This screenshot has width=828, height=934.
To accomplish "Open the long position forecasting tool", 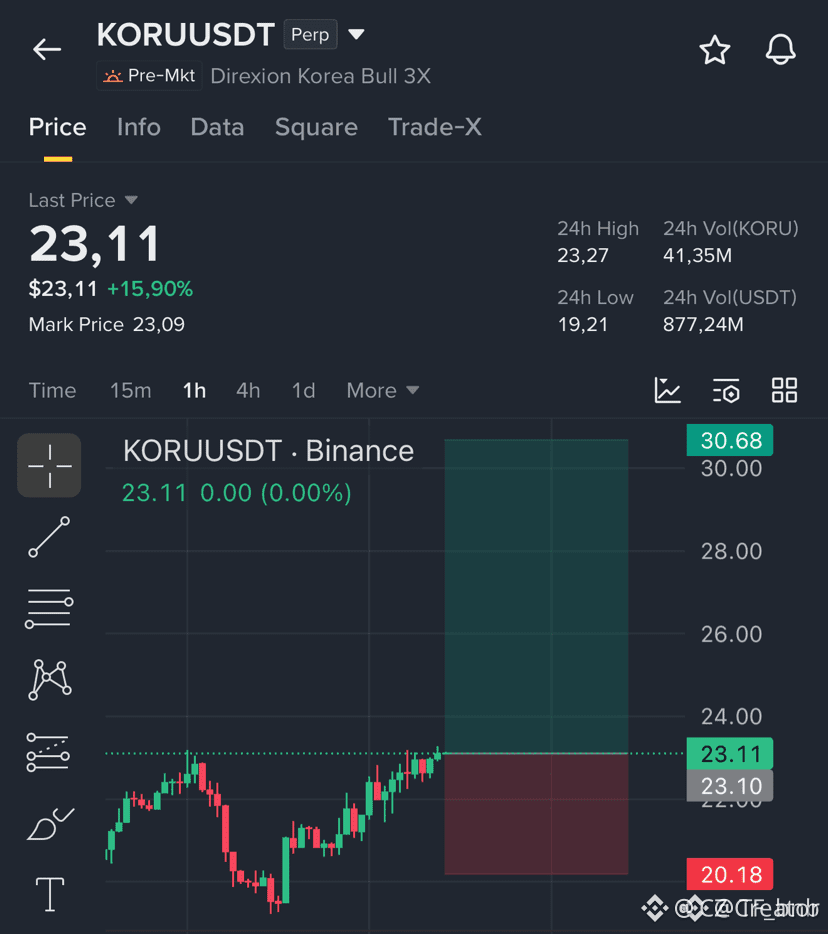I will pyautogui.click(x=48, y=752).
